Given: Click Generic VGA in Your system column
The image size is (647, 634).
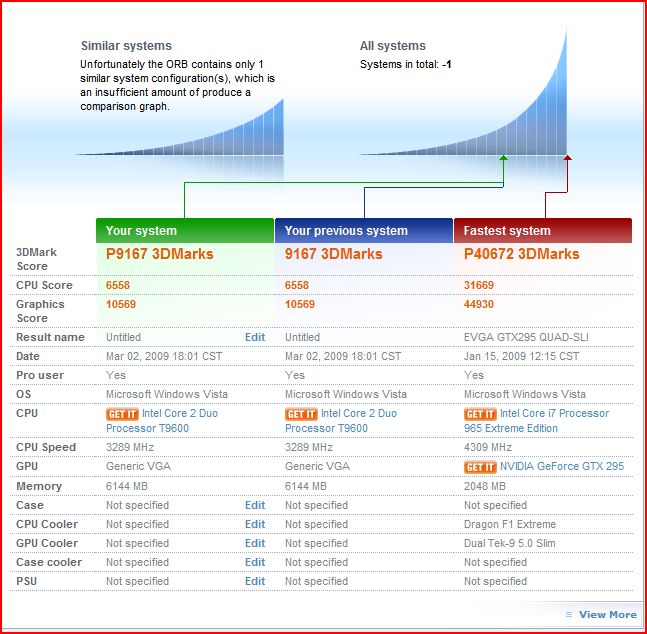Looking at the screenshot, I should (x=138, y=466).
